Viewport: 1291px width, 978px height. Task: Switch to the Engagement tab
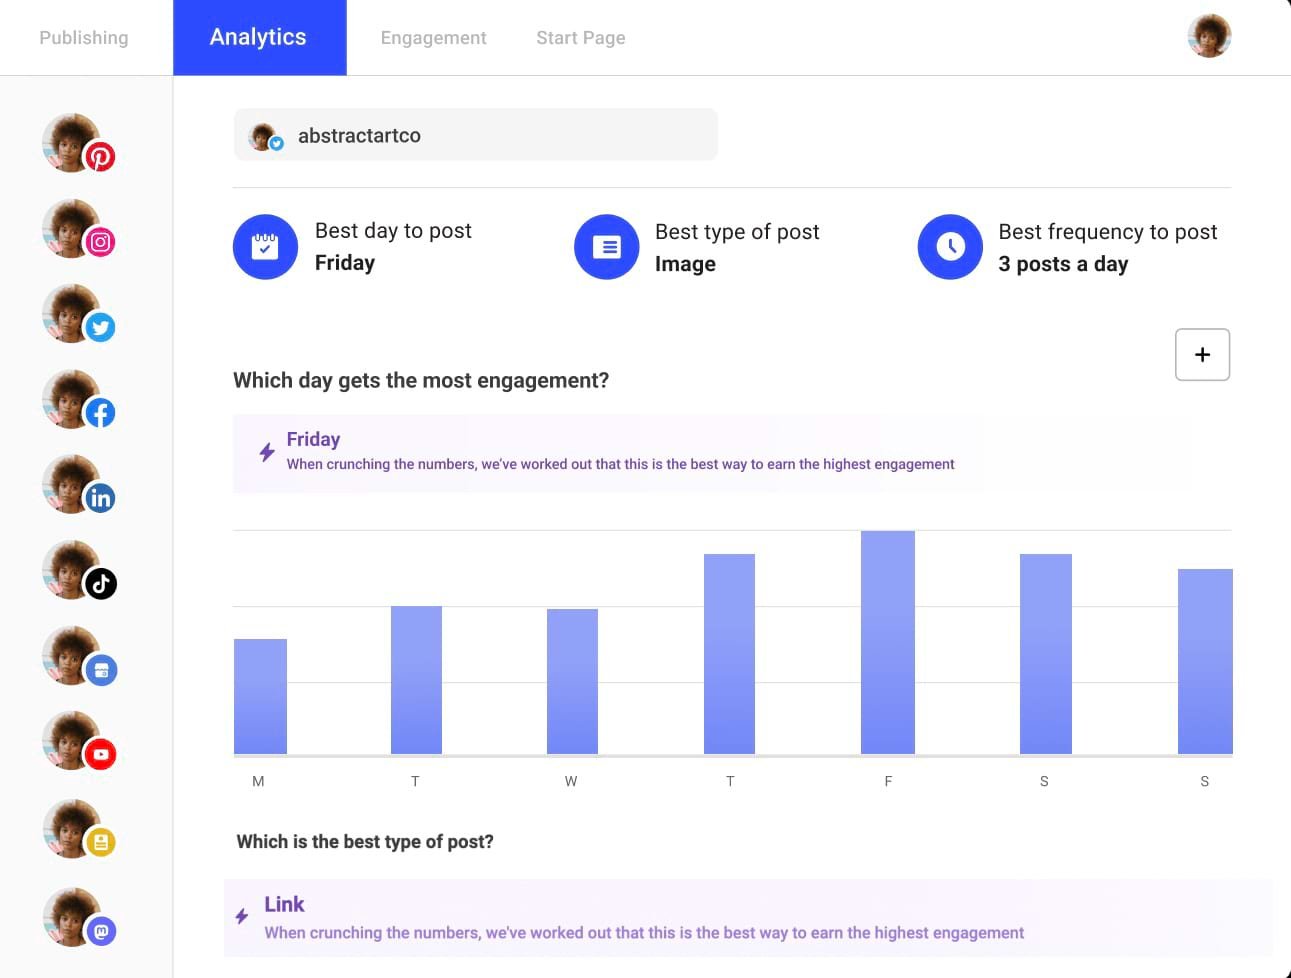(x=433, y=37)
